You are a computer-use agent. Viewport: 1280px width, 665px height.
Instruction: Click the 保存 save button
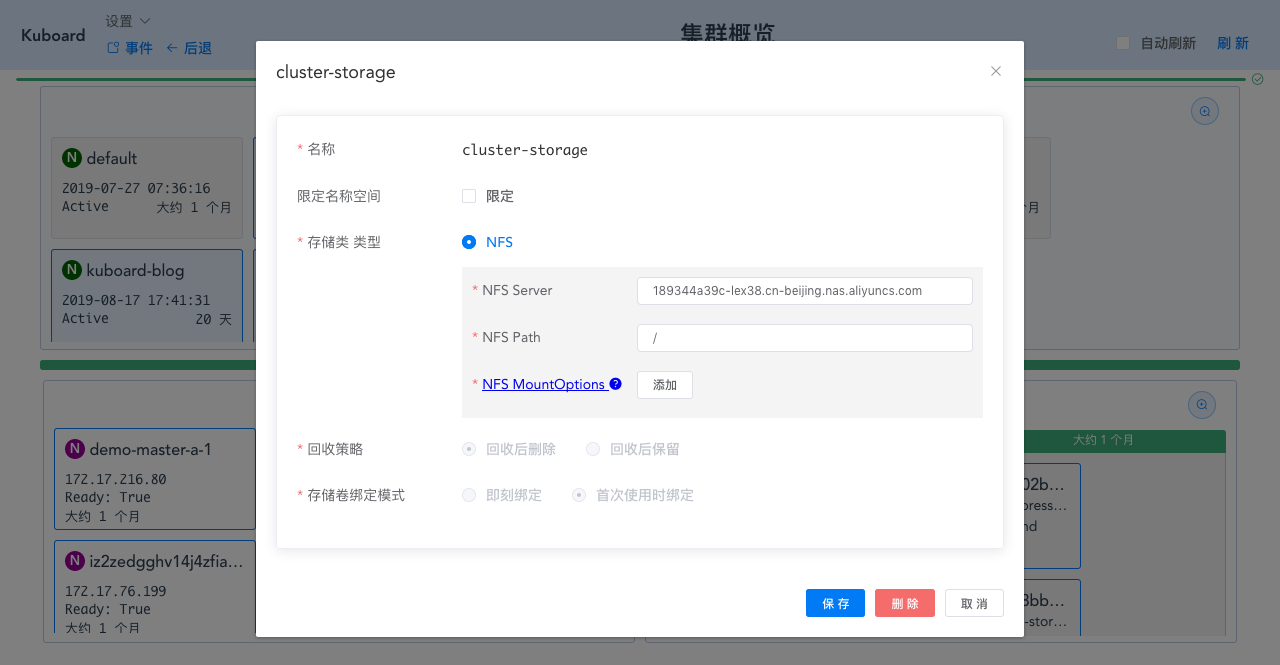[x=835, y=603]
